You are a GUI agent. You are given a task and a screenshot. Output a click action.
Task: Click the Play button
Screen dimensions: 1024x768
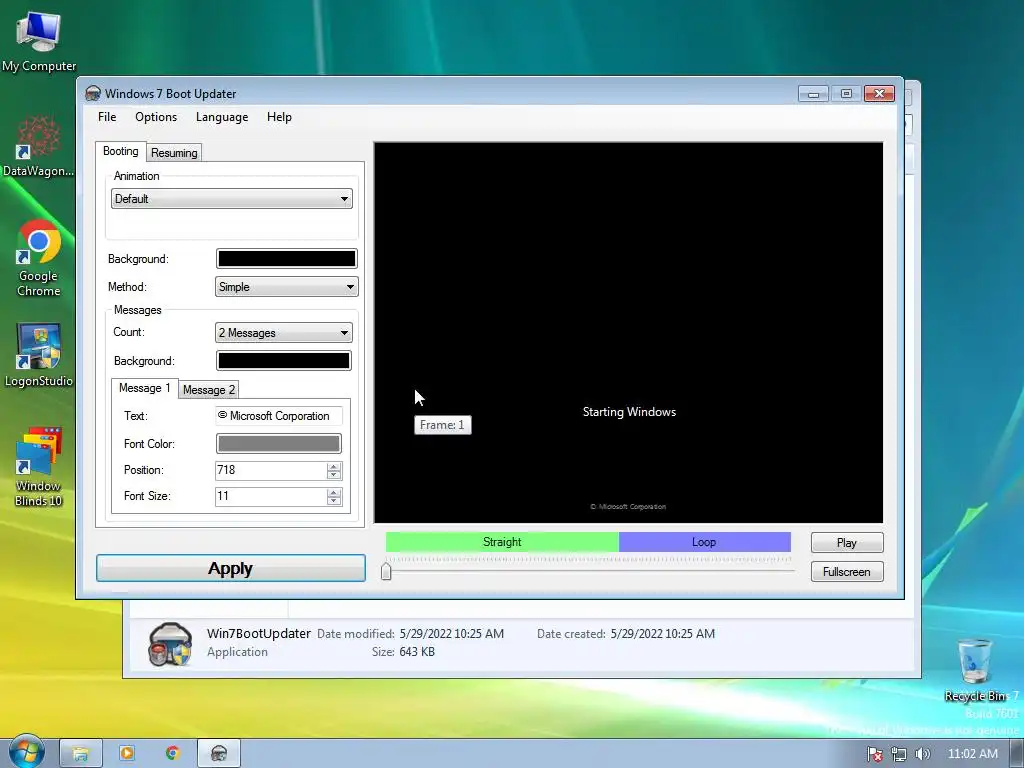tap(847, 543)
